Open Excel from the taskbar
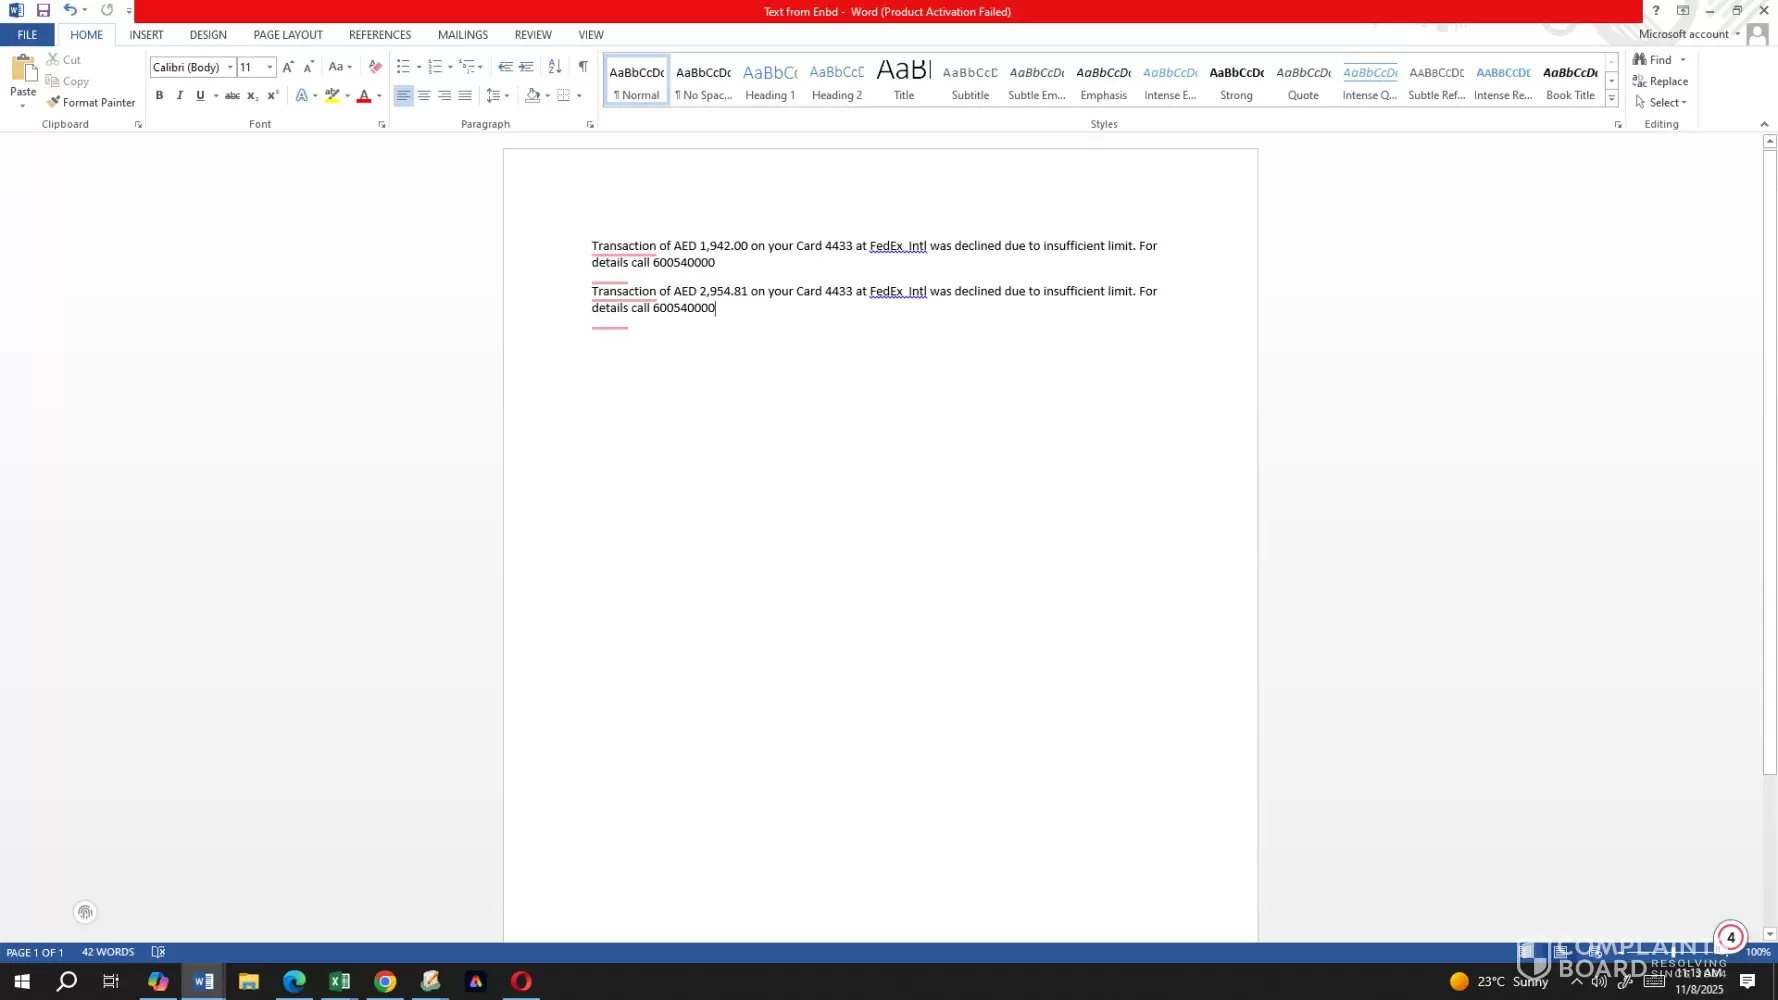This screenshot has width=1778, height=1000. (339, 981)
